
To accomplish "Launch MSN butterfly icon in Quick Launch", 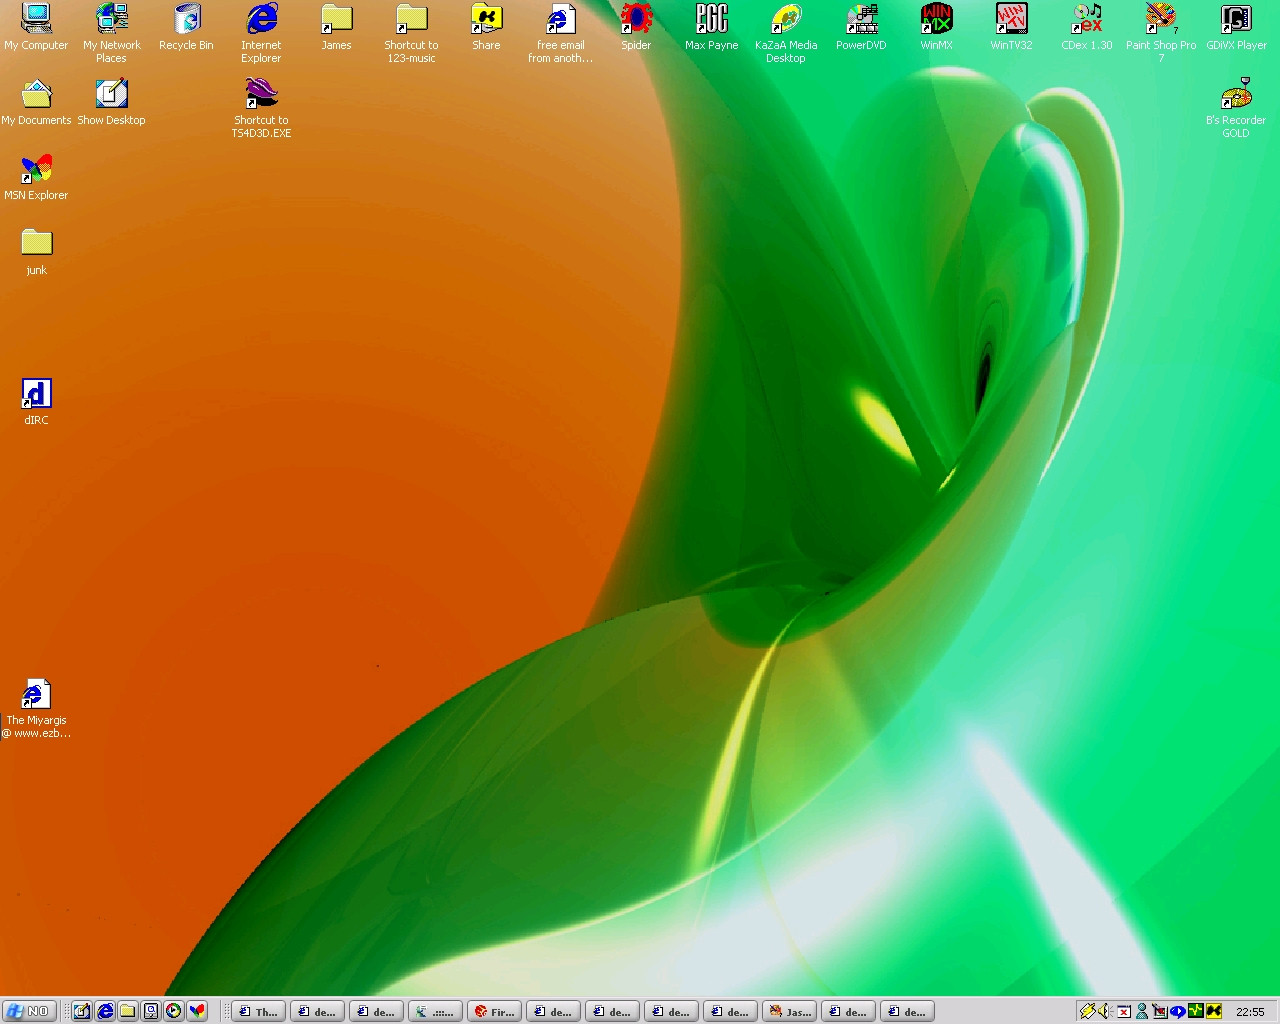I will (x=197, y=1011).
